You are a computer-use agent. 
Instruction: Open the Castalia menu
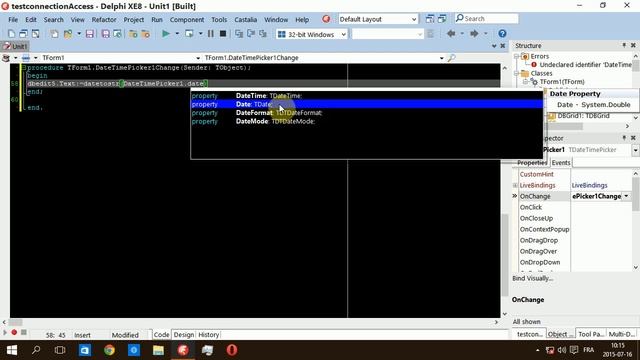click(245, 20)
